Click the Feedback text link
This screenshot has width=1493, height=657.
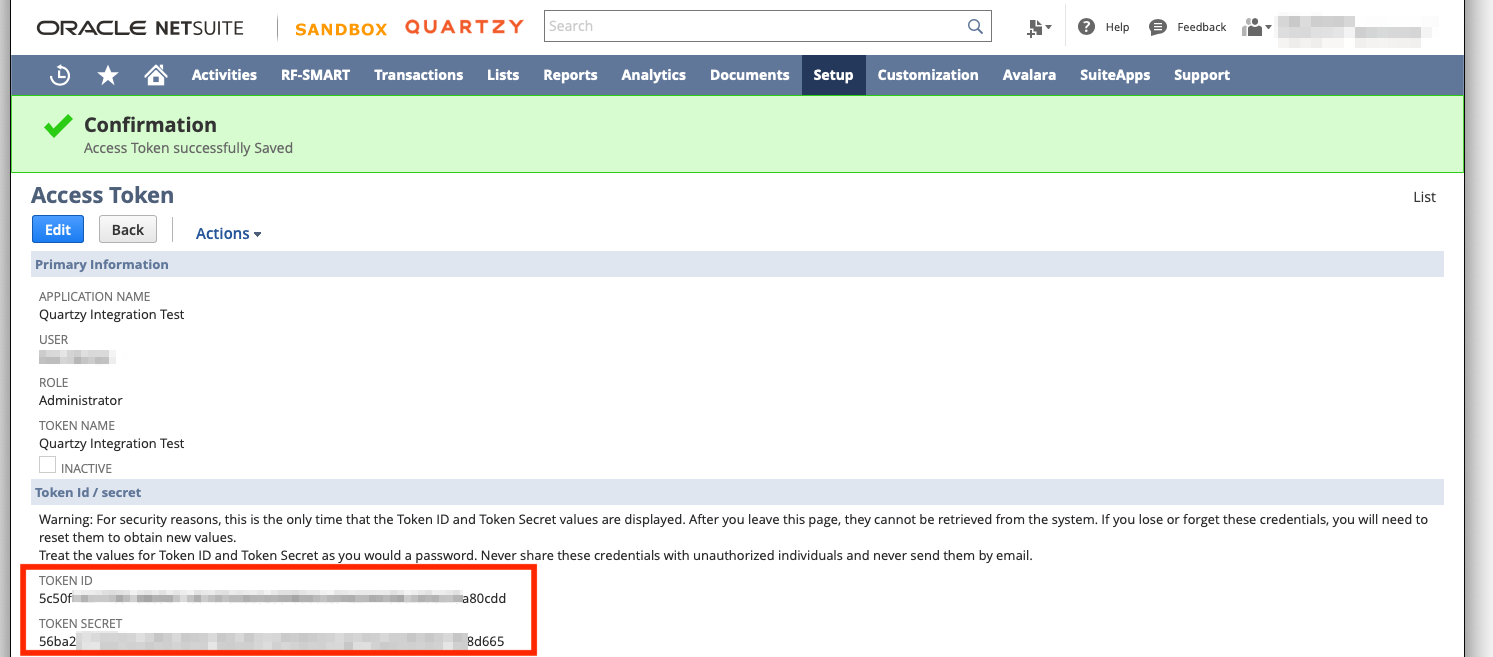(1201, 27)
